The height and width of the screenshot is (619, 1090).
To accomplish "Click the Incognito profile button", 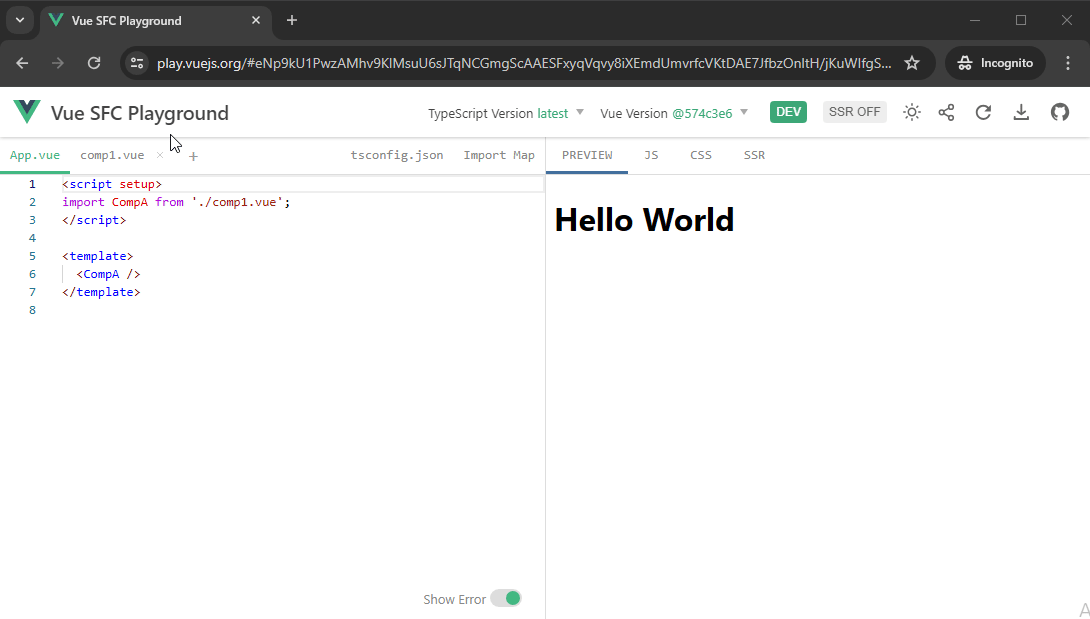I will 995,63.
